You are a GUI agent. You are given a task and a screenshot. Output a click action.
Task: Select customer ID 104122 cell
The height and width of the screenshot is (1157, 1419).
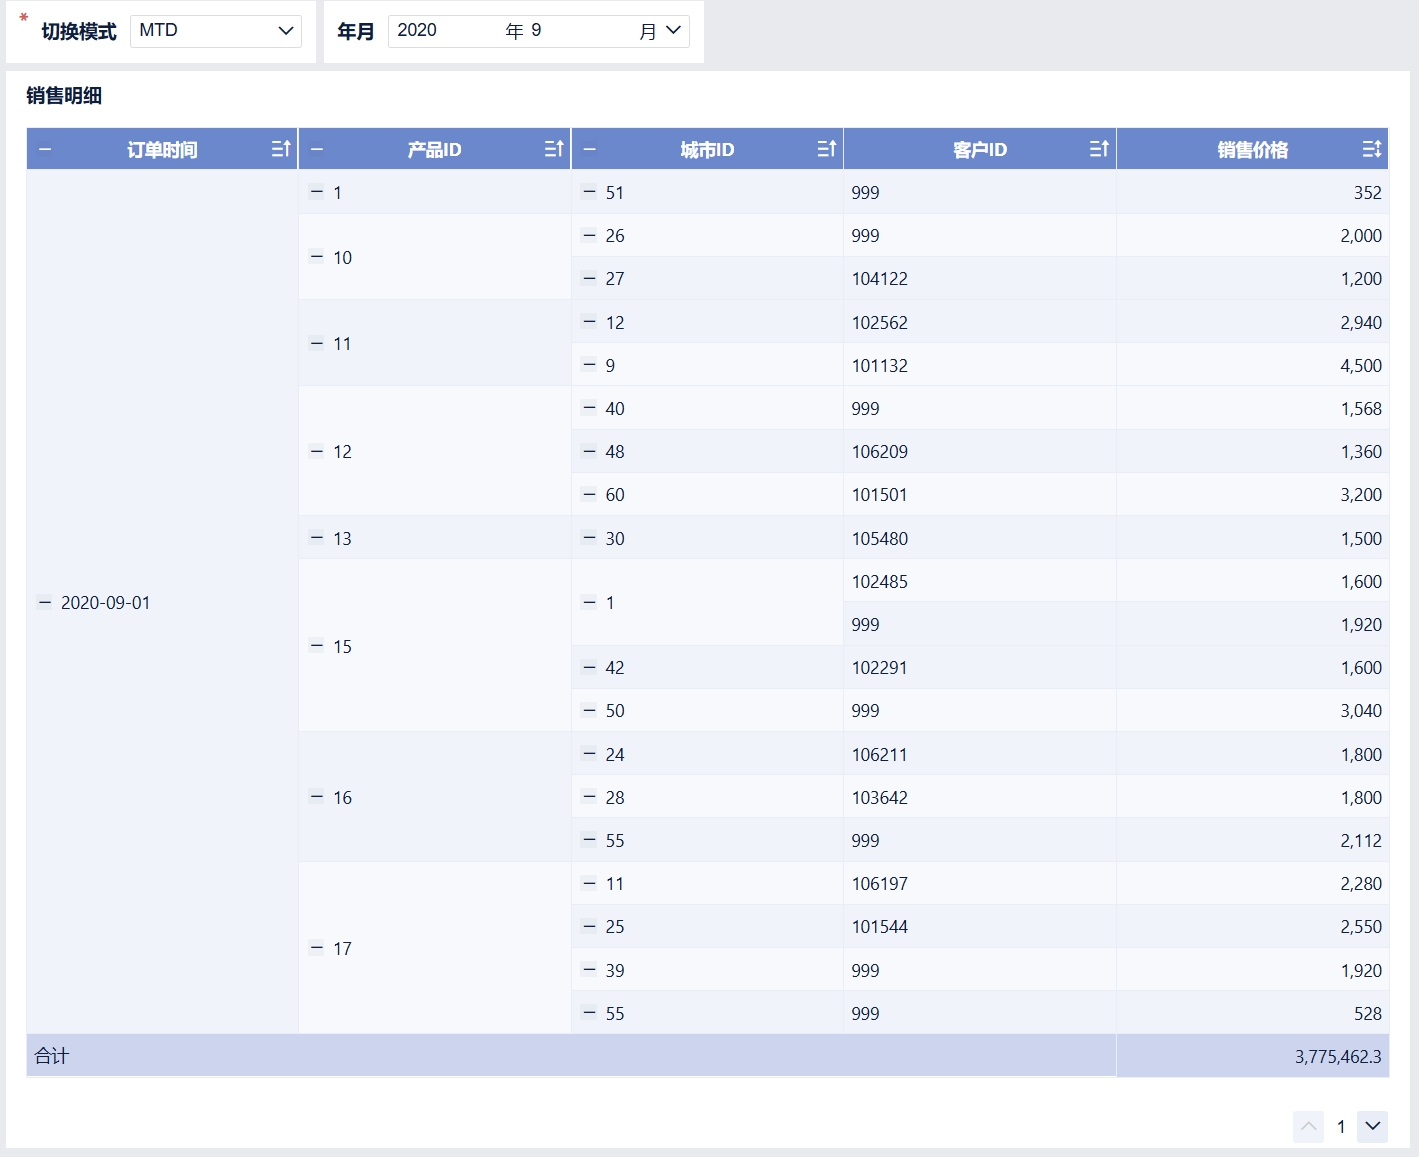[980, 279]
